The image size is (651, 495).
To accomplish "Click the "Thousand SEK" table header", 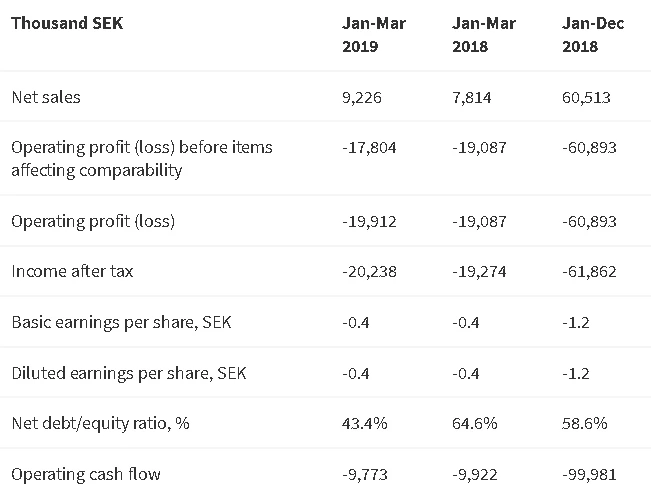I will (67, 23).
